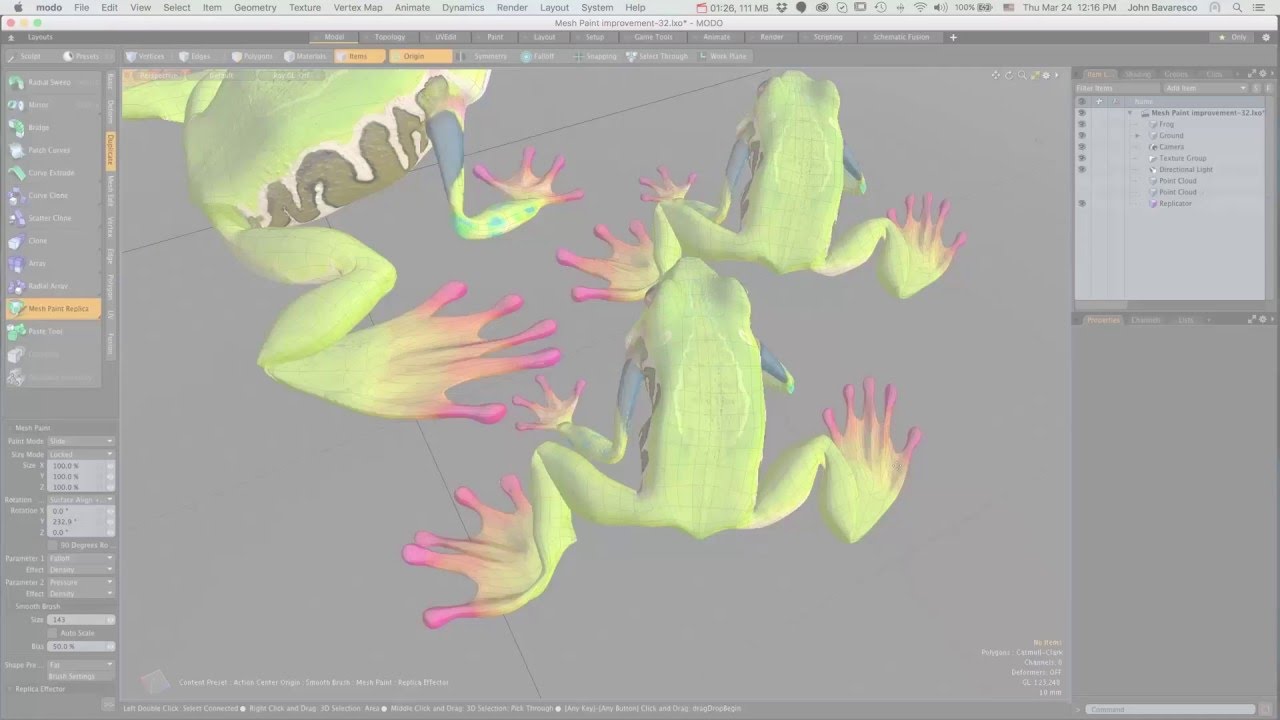
Task: Hide the Replicator item
Action: coord(1081,203)
